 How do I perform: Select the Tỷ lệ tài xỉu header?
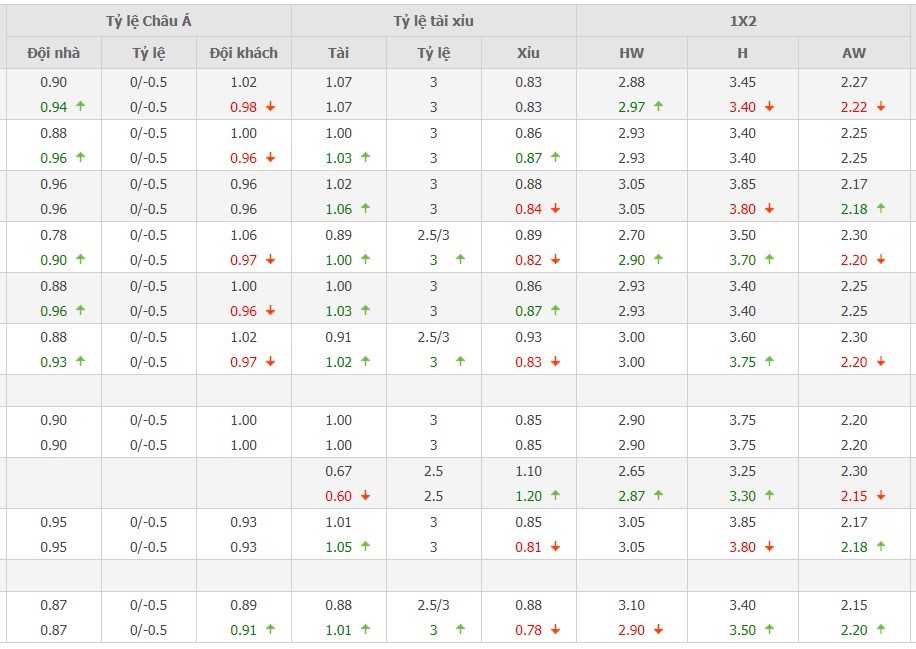pos(433,21)
